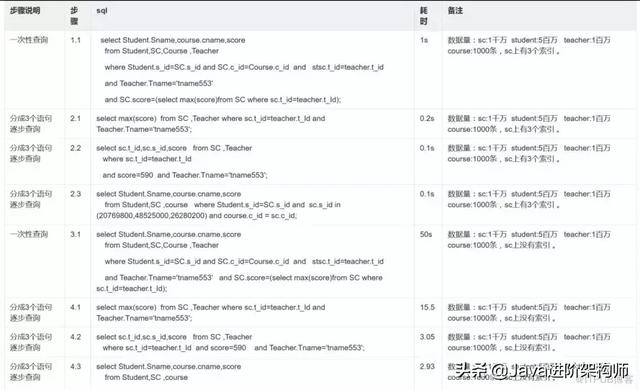Click the sc上没有索引 remark in row 4.2
The width and height of the screenshot is (640, 390).
(529, 342)
